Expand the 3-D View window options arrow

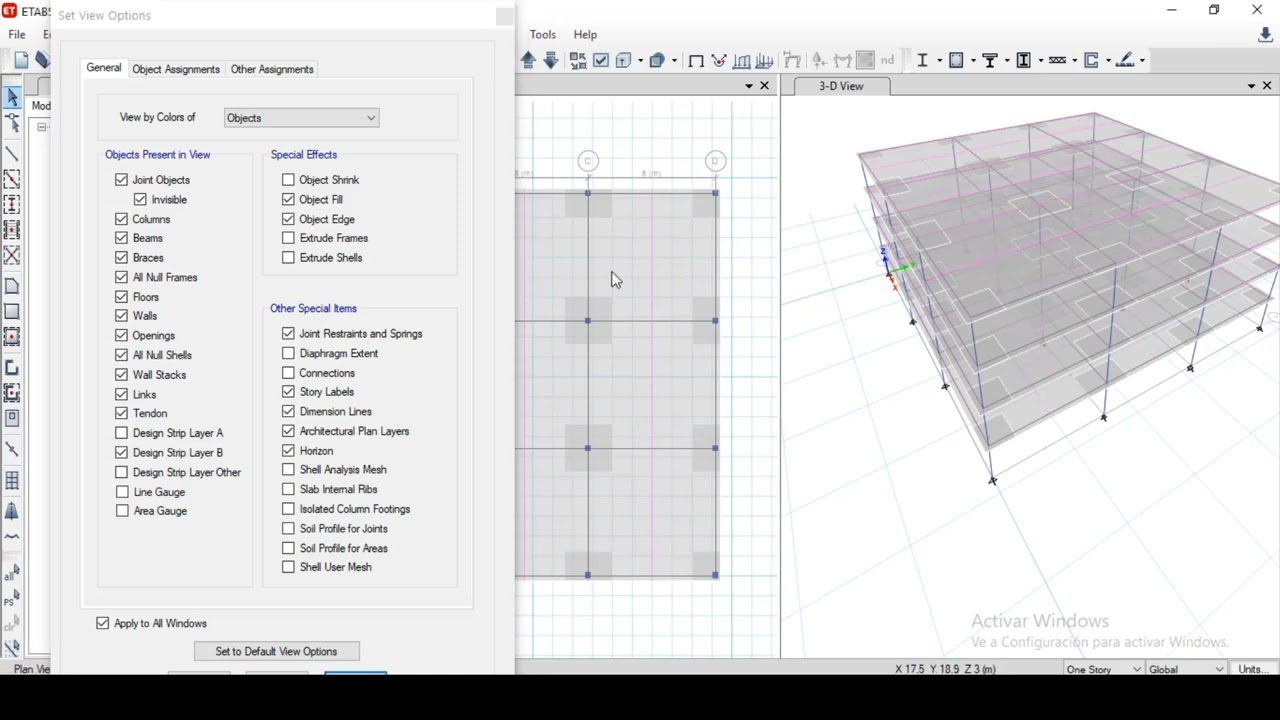click(1251, 86)
